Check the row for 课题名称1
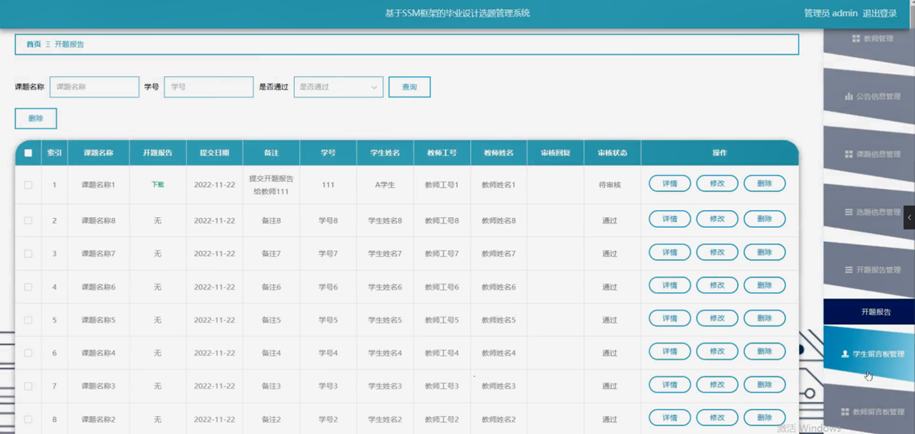This screenshot has height=434, width=915. coord(28,184)
